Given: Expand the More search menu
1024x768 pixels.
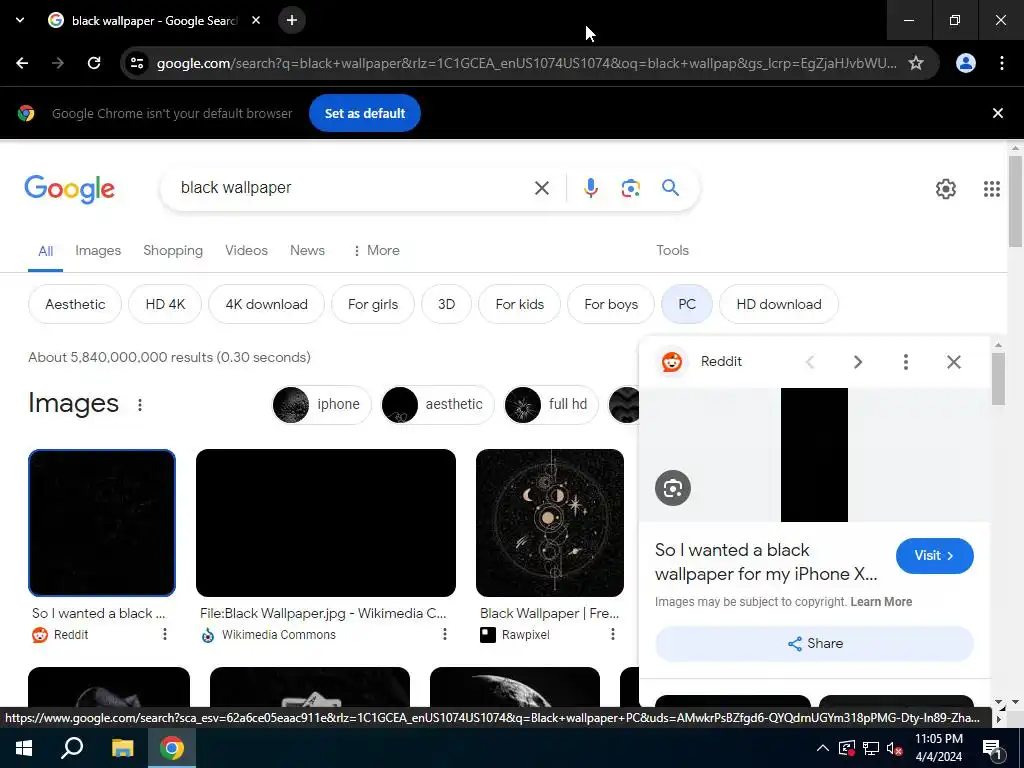Looking at the screenshot, I should tap(376, 250).
